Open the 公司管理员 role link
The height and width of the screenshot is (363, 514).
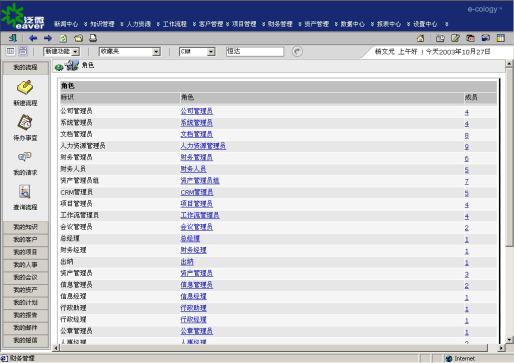197,111
